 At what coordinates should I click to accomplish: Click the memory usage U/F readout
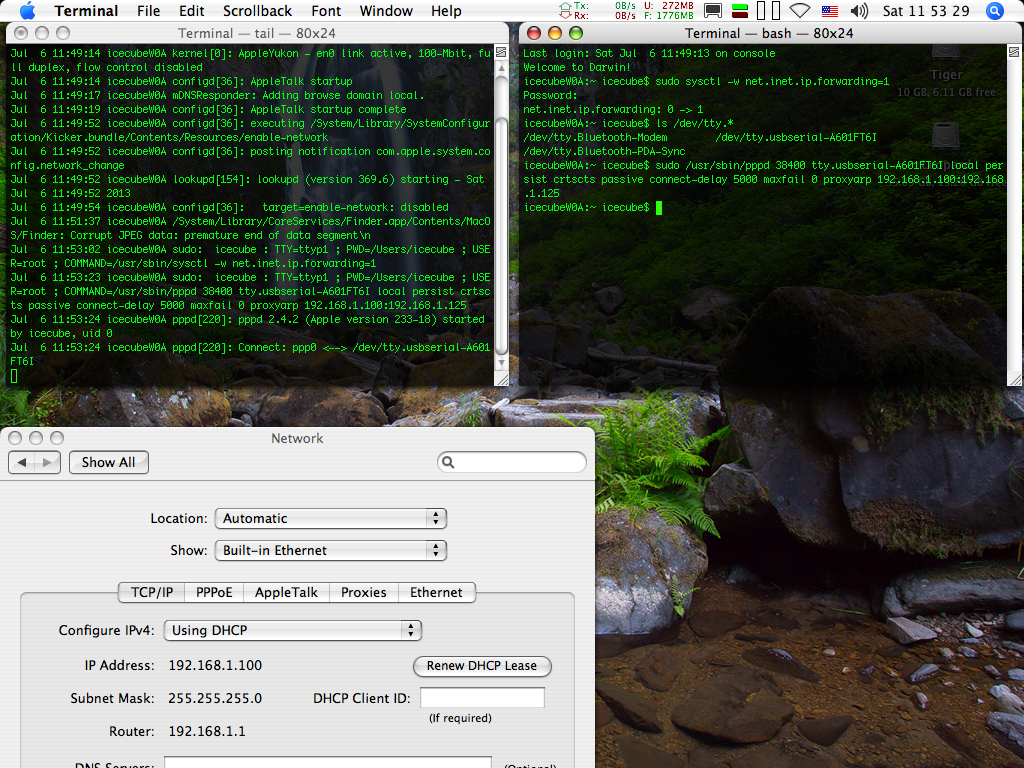669,10
